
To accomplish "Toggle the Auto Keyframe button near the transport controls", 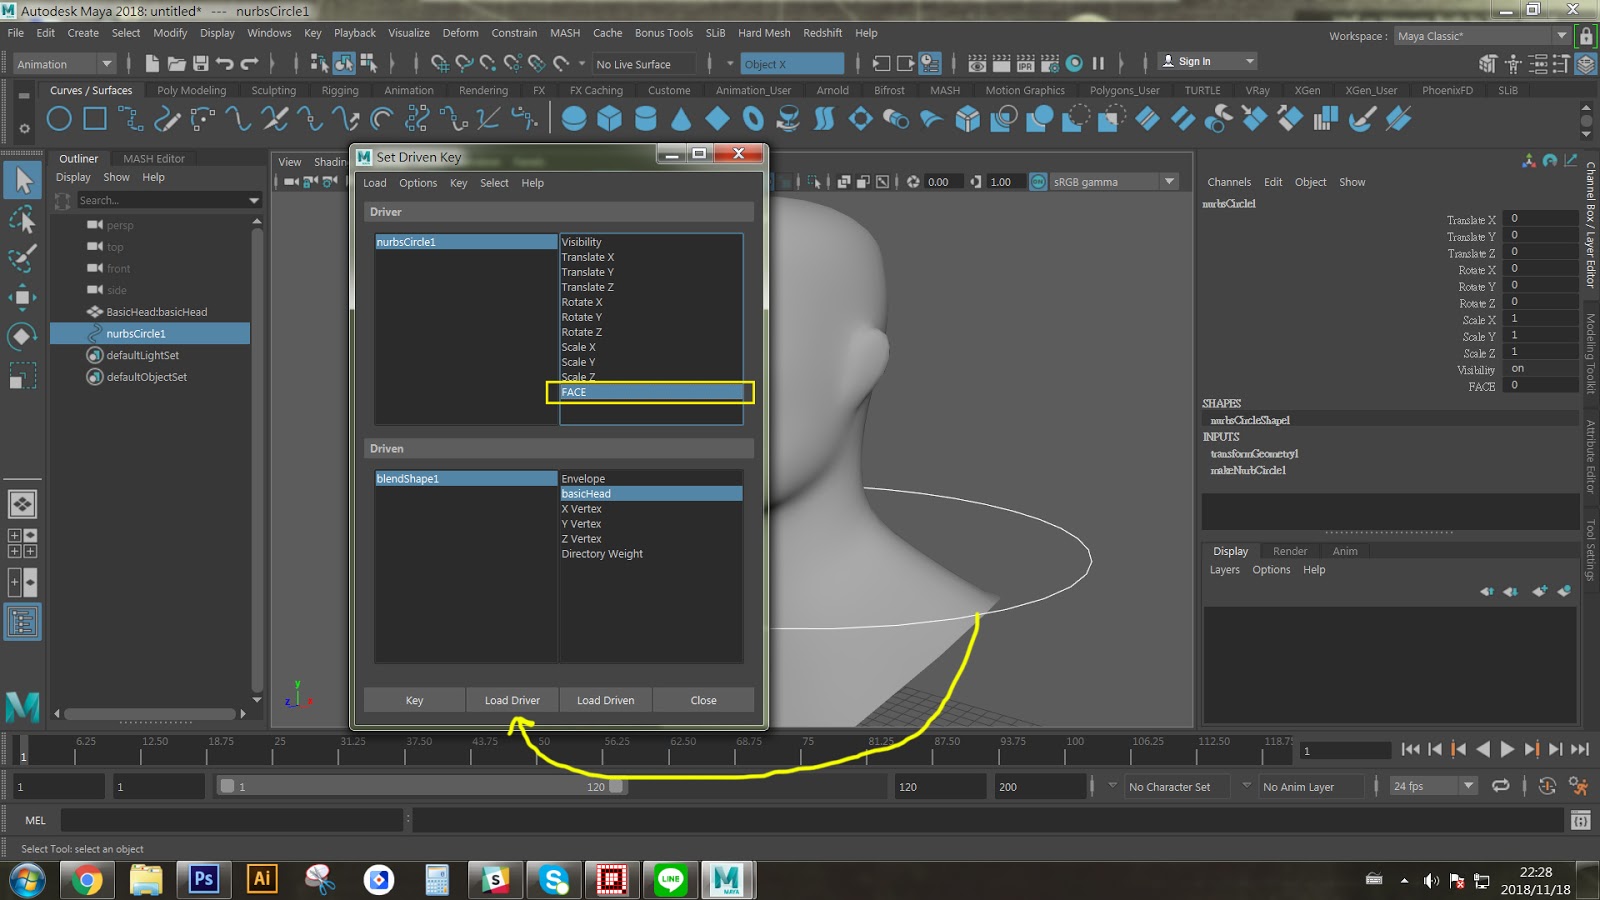I will [x=1548, y=786].
